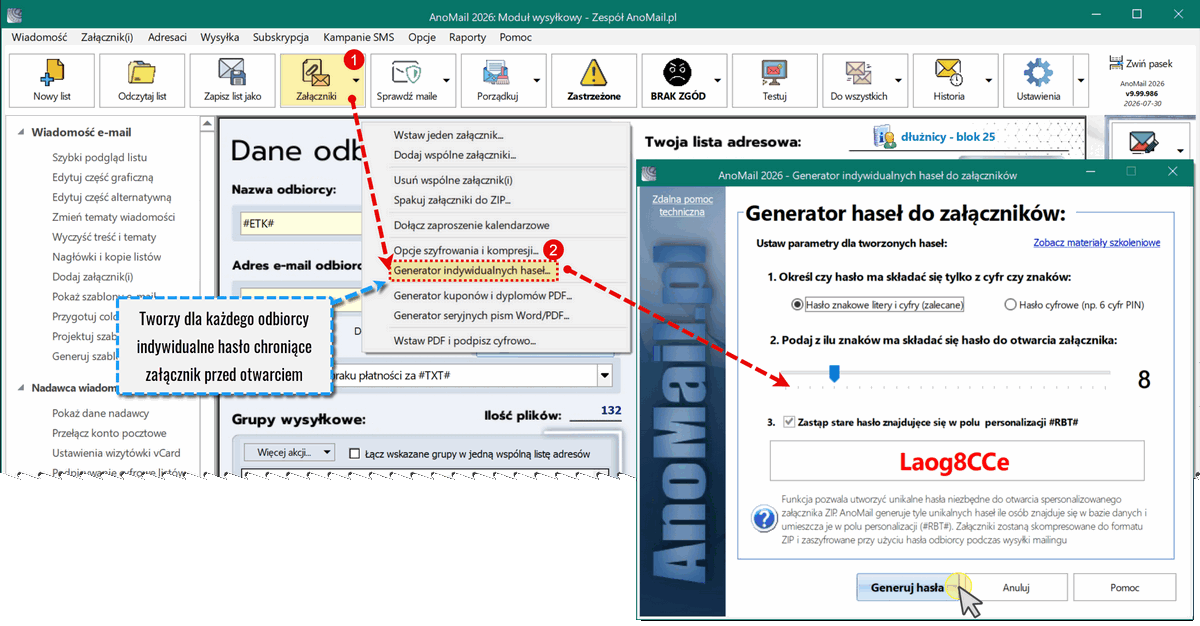Image resolution: width=1200 pixels, height=626 pixels.
Task: Open the Adresaci menu
Action: [167, 37]
